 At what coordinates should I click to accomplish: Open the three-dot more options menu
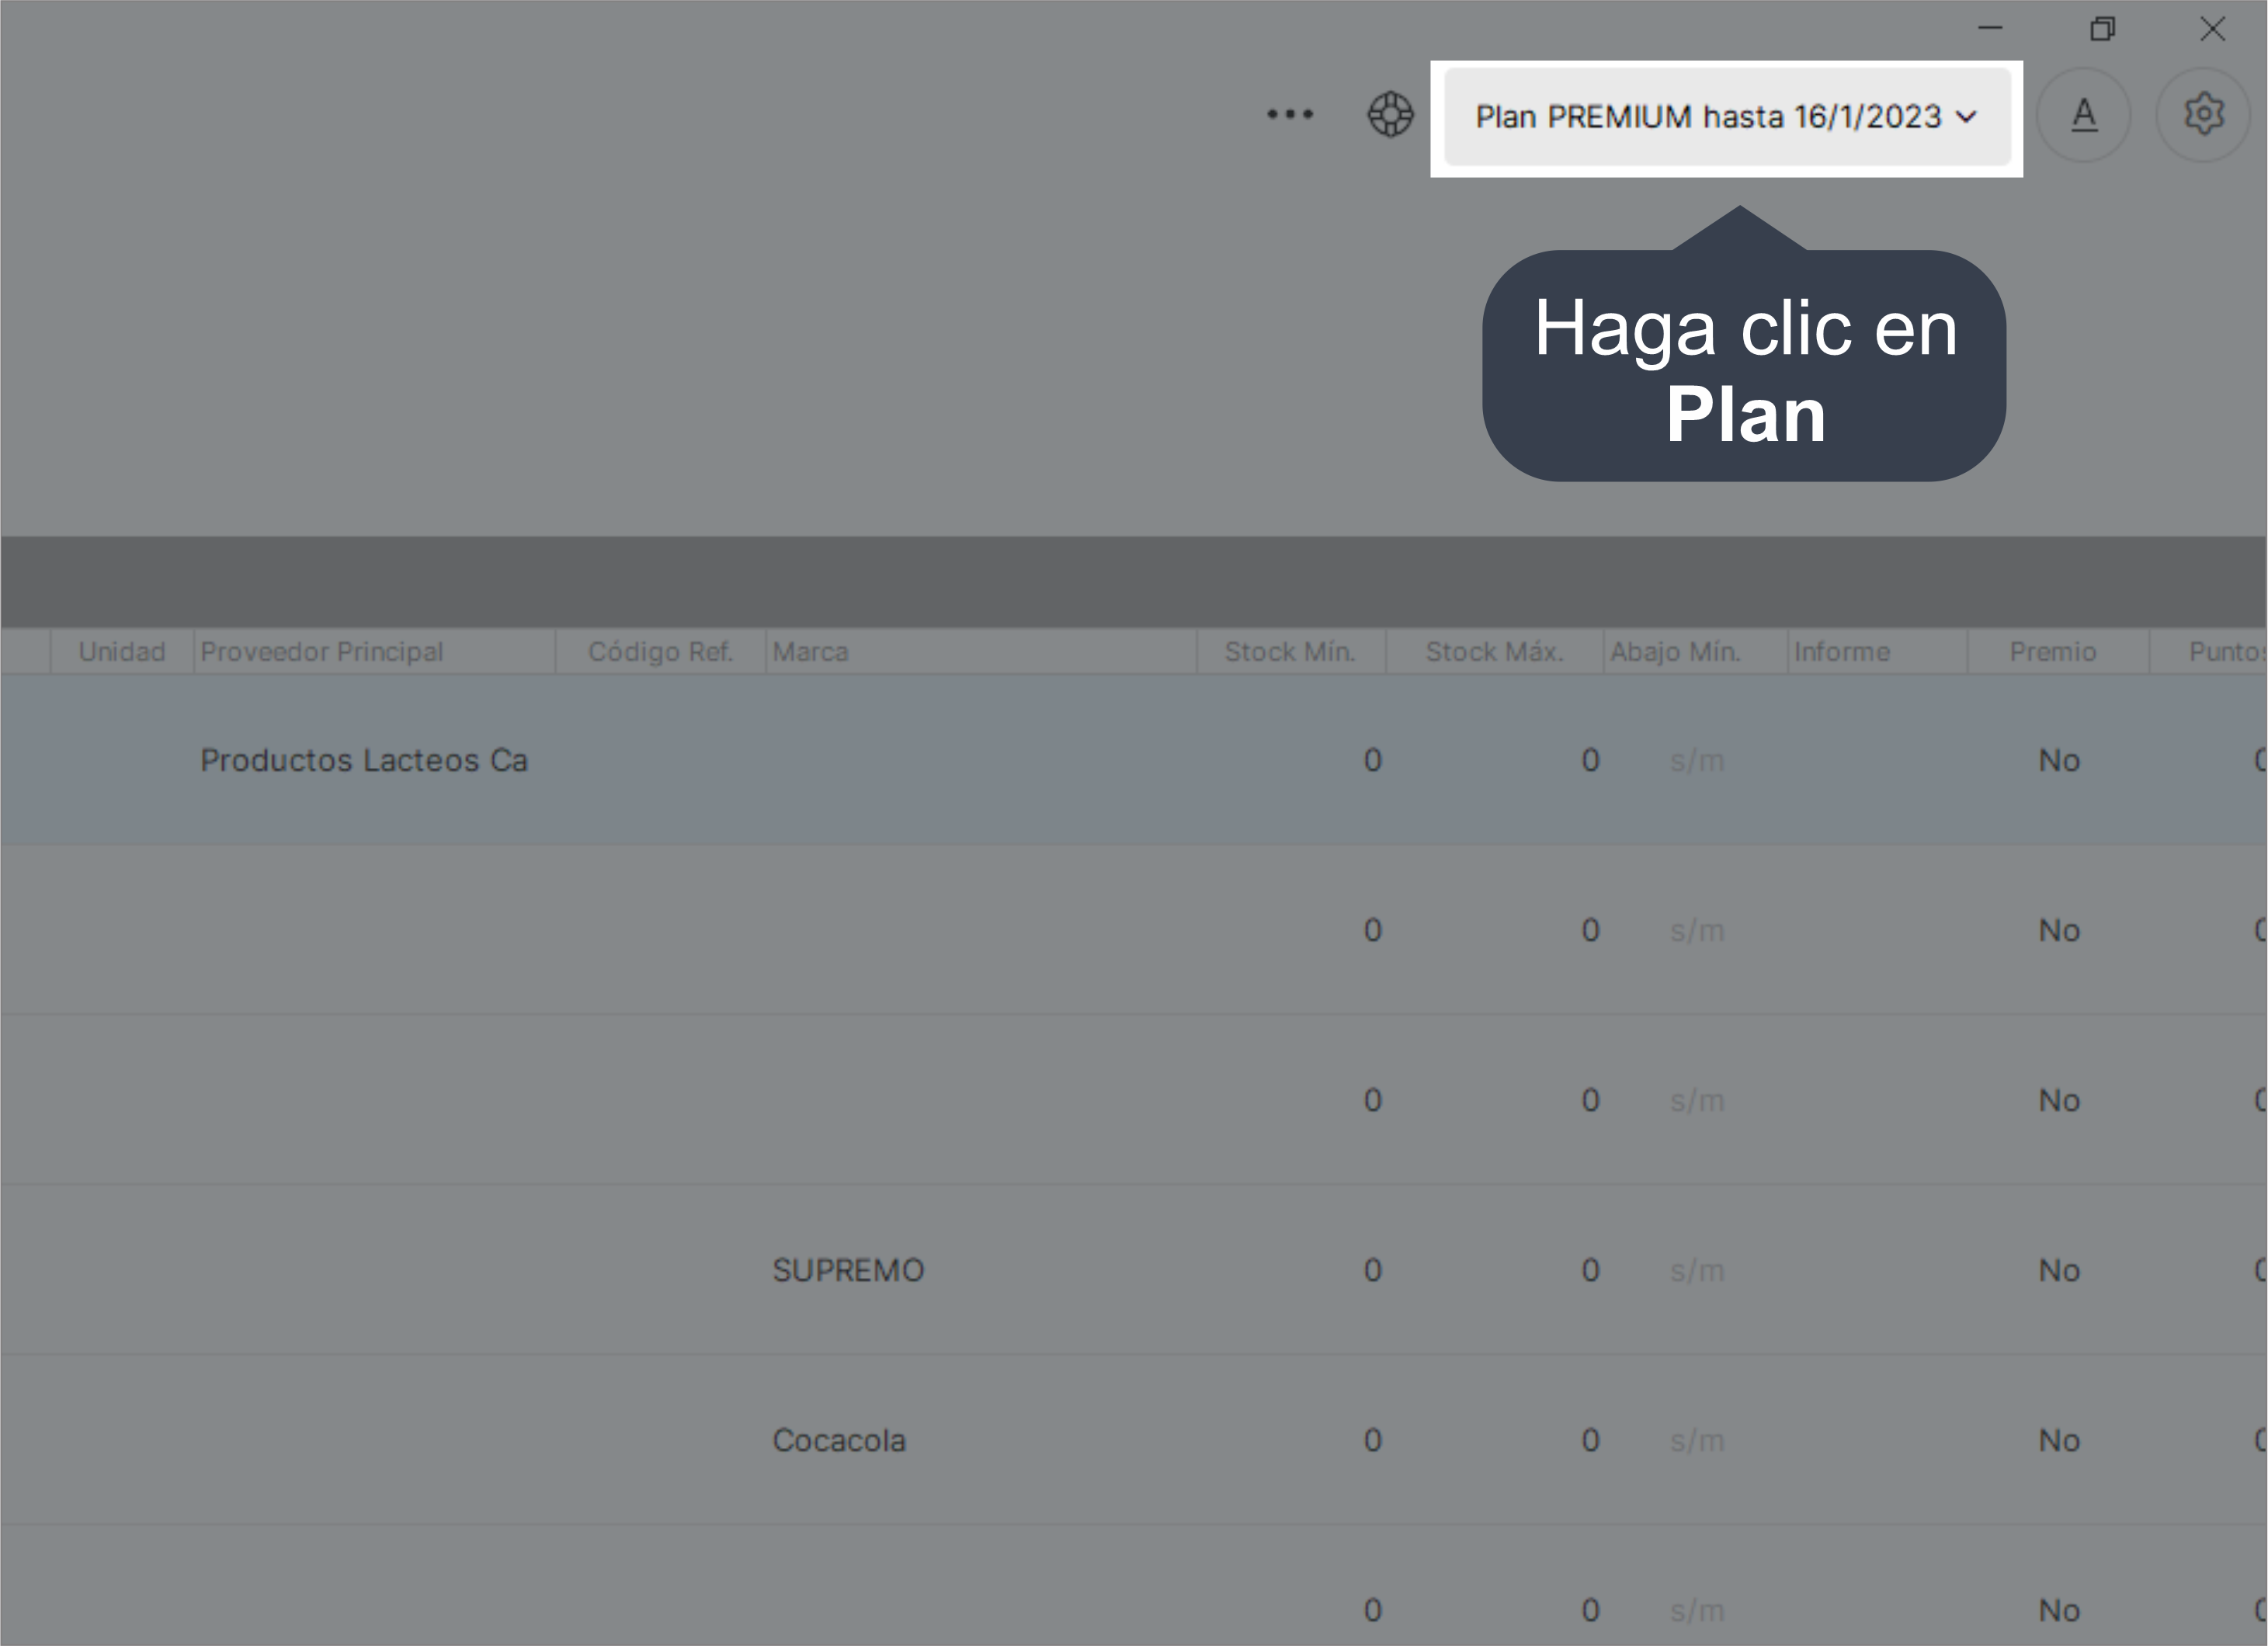pyautogui.click(x=1289, y=115)
